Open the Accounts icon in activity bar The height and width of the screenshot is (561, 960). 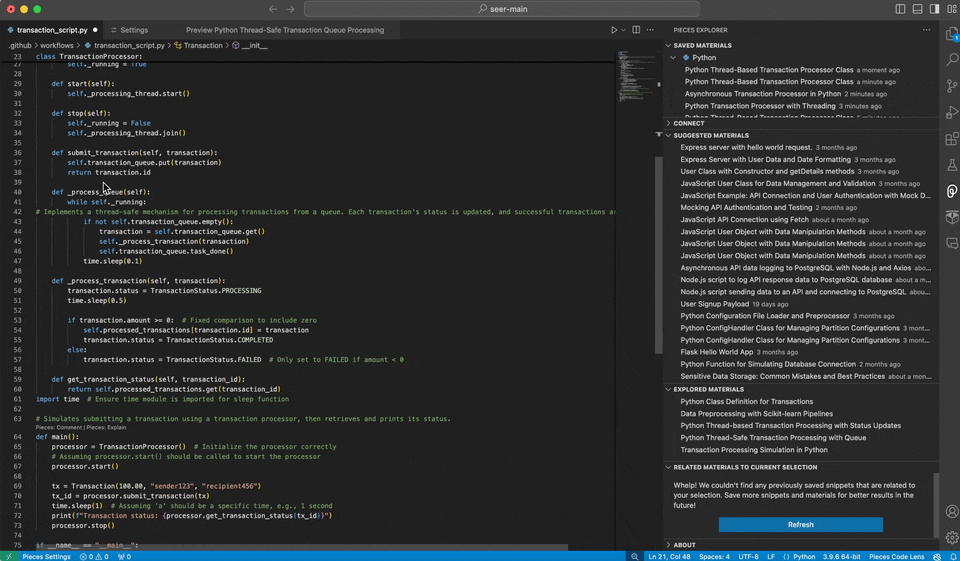pos(951,511)
